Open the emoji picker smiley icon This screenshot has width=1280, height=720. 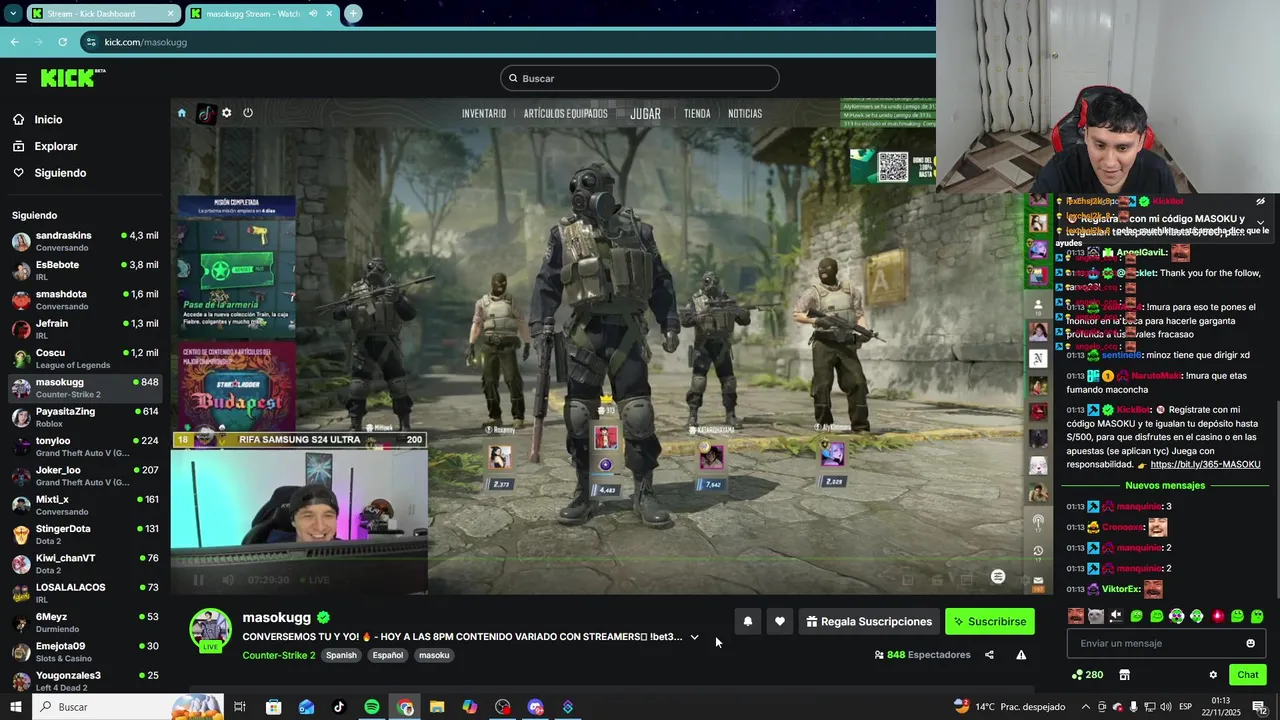(1250, 643)
